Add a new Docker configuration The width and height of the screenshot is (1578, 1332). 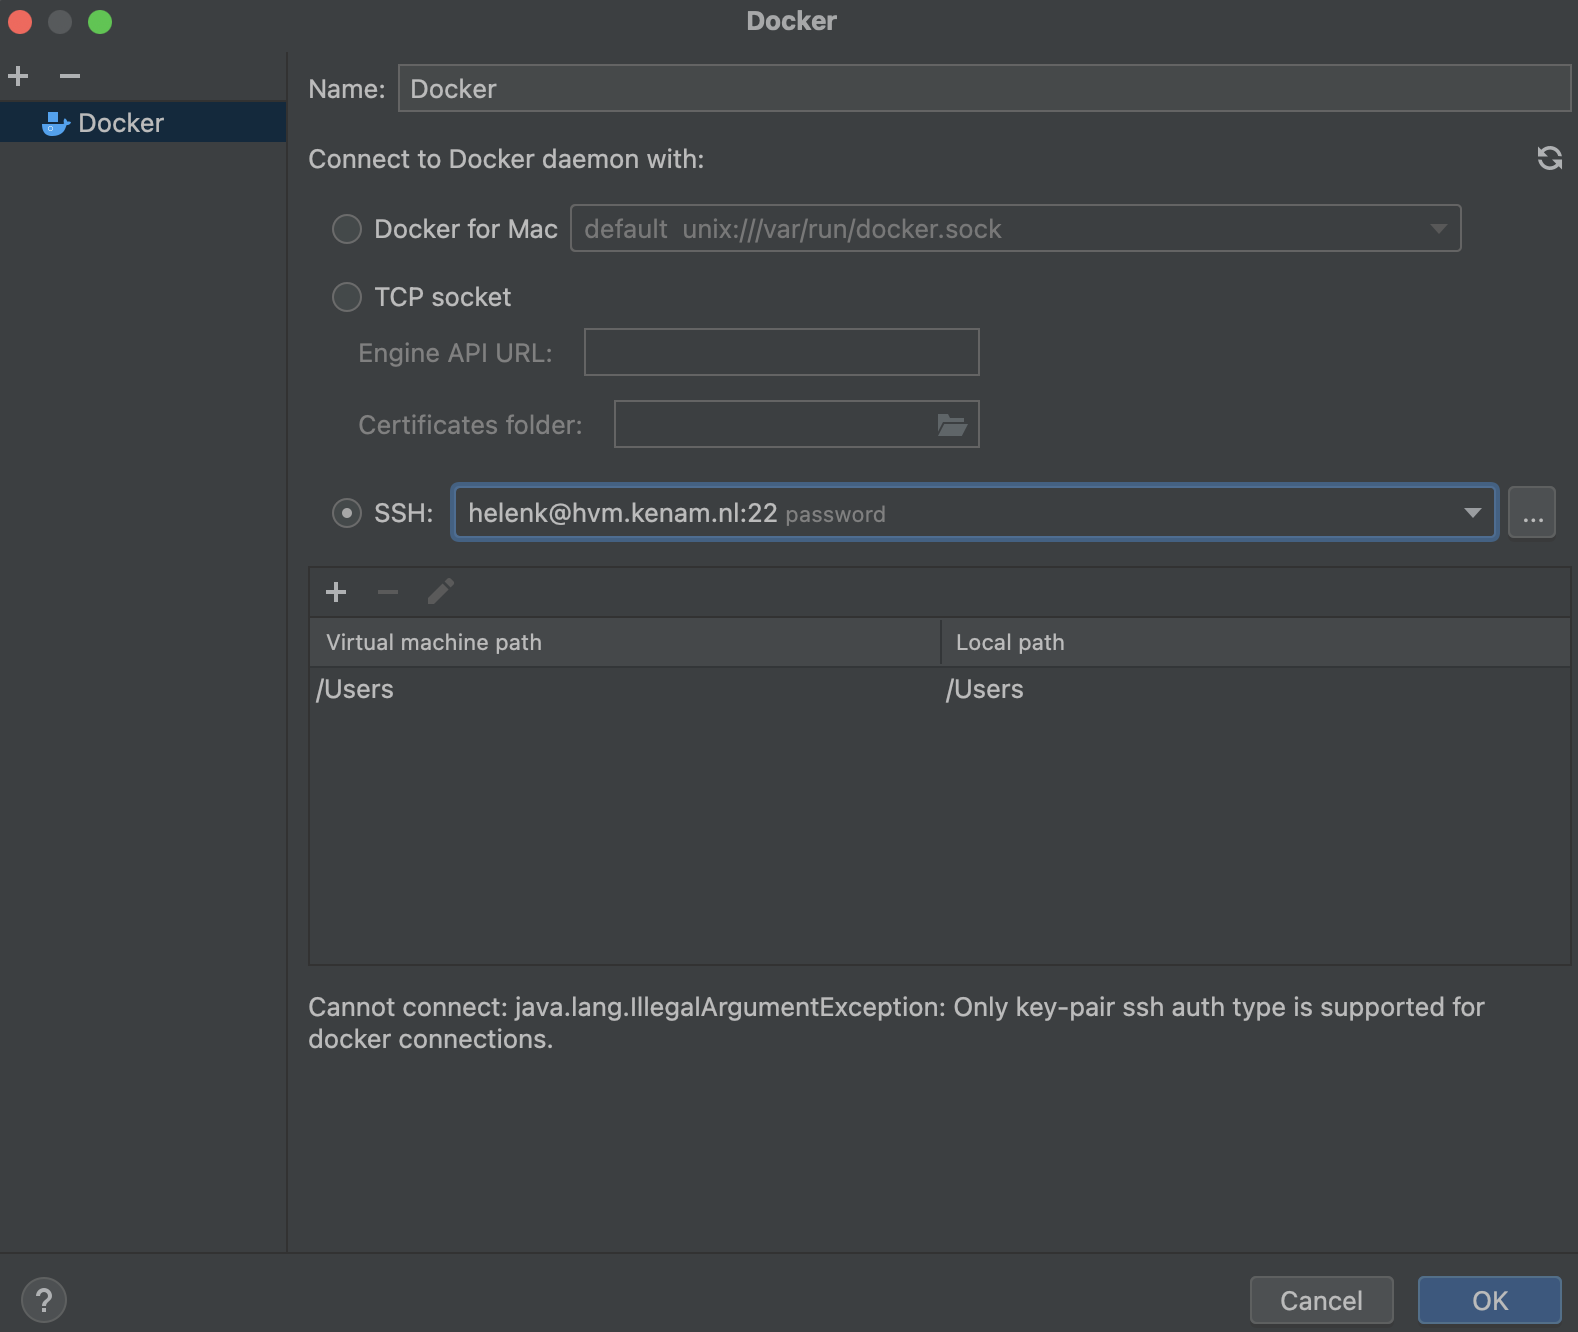click(18, 76)
